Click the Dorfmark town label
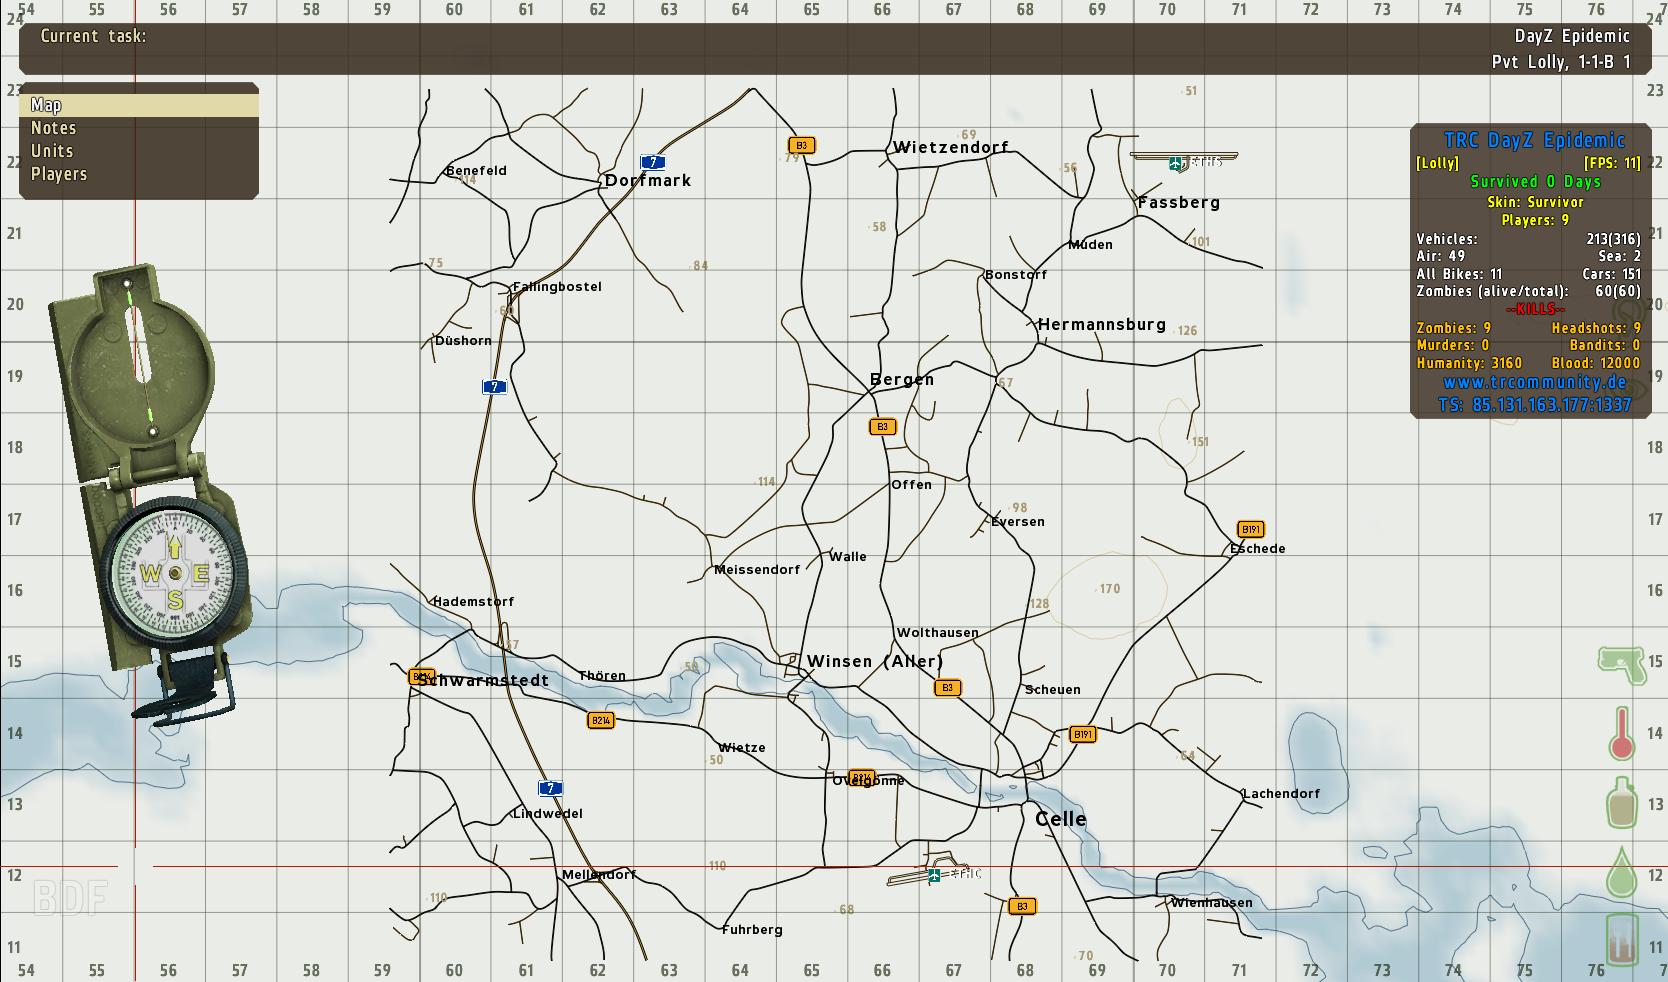Image resolution: width=1668 pixels, height=982 pixels. [x=648, y=181]
